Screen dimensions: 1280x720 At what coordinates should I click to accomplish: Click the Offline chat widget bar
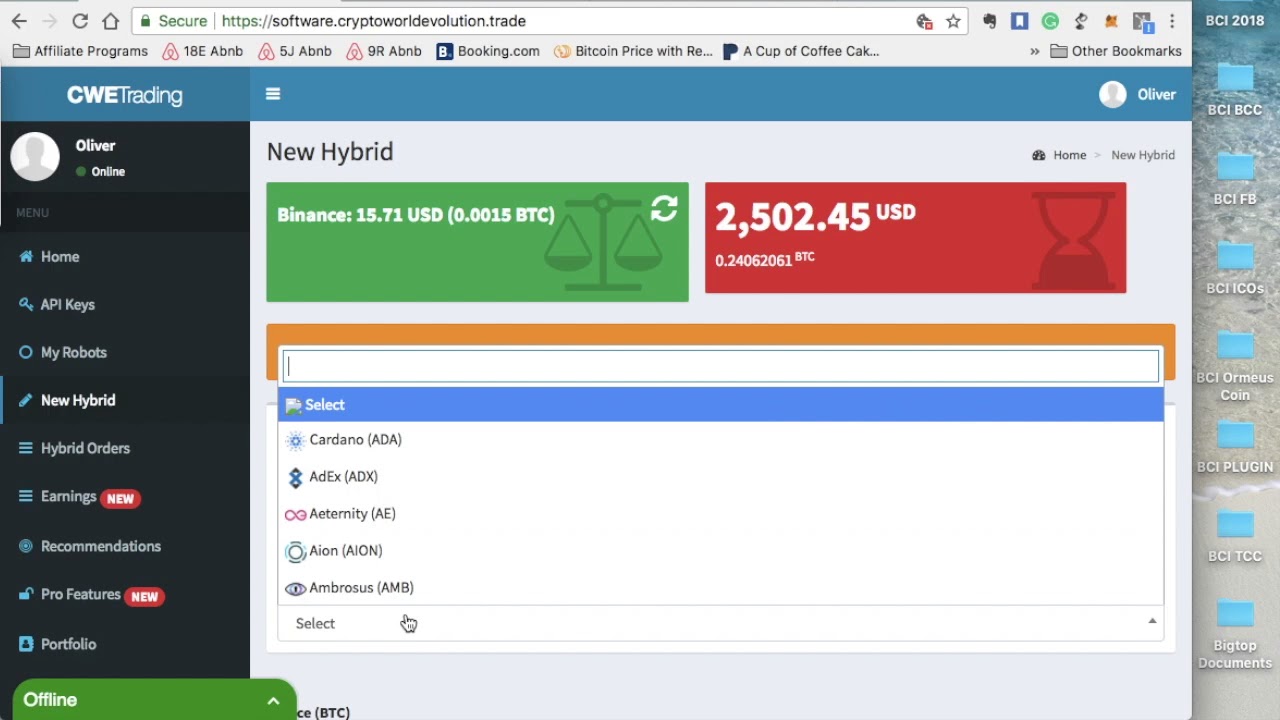pyautogui.click(x=155, y=700)
